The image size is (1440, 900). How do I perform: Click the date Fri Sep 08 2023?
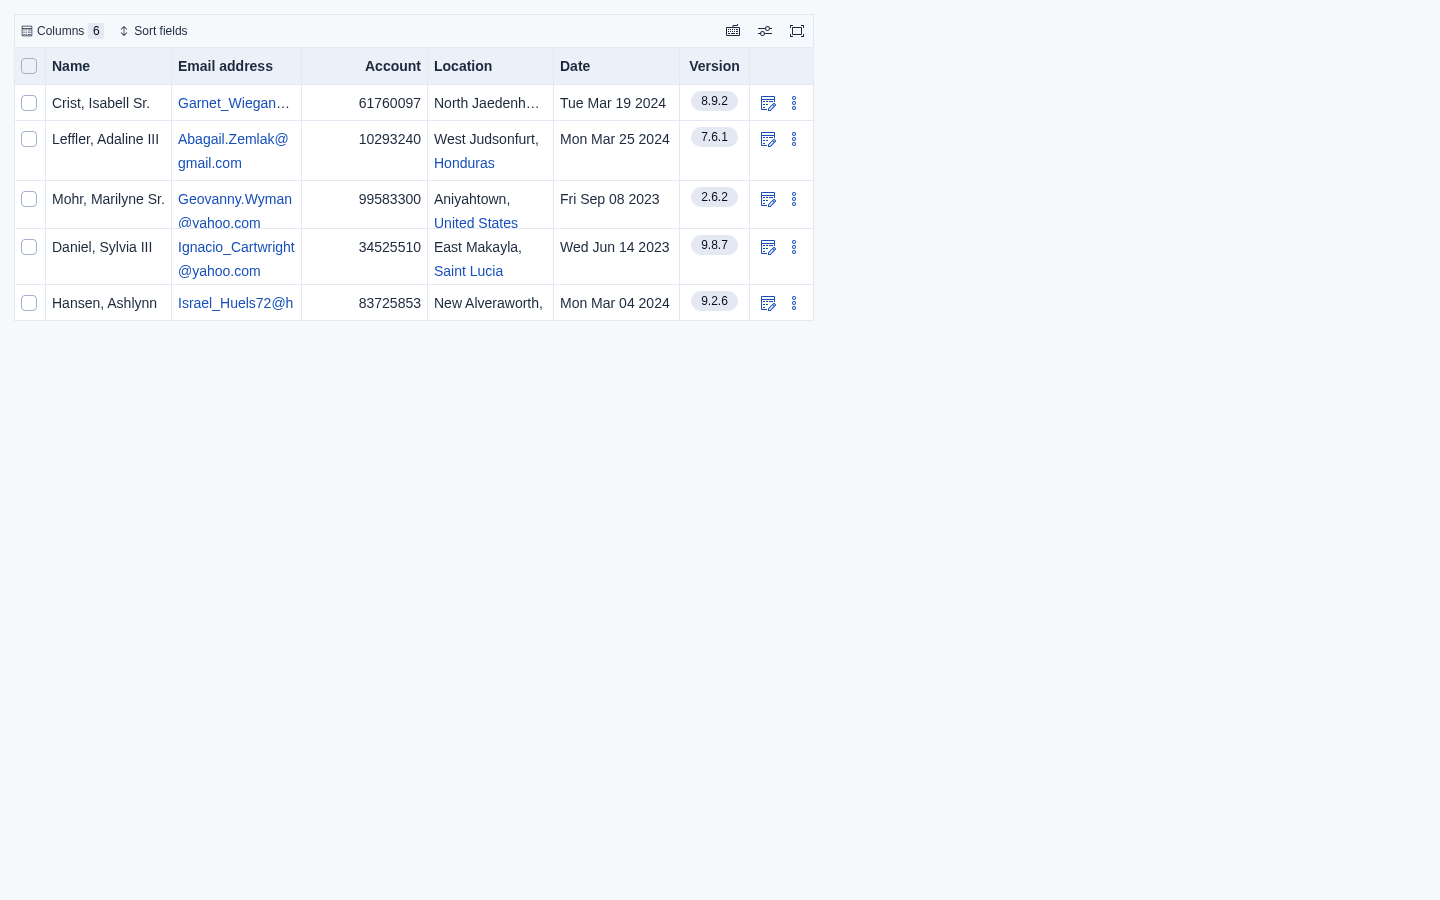[x=610, y=199]
